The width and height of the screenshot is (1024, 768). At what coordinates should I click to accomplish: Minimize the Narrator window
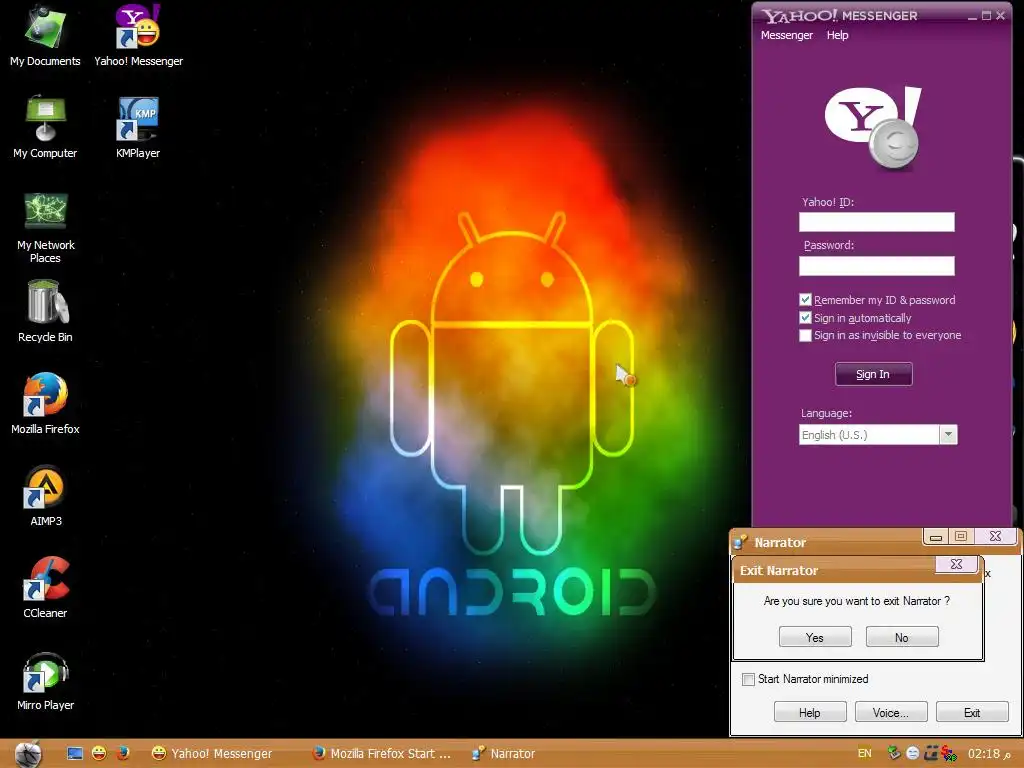pos(936,537)
